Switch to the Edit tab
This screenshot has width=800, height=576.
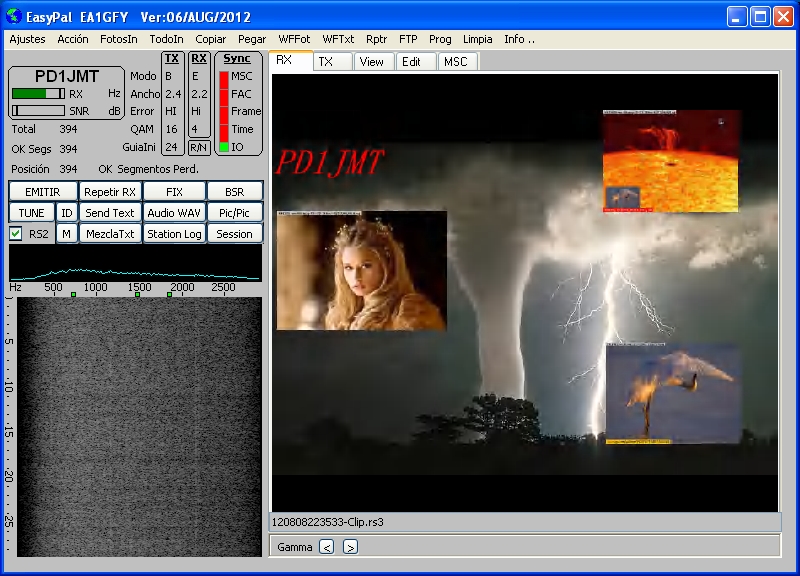[x=415, y=62]
